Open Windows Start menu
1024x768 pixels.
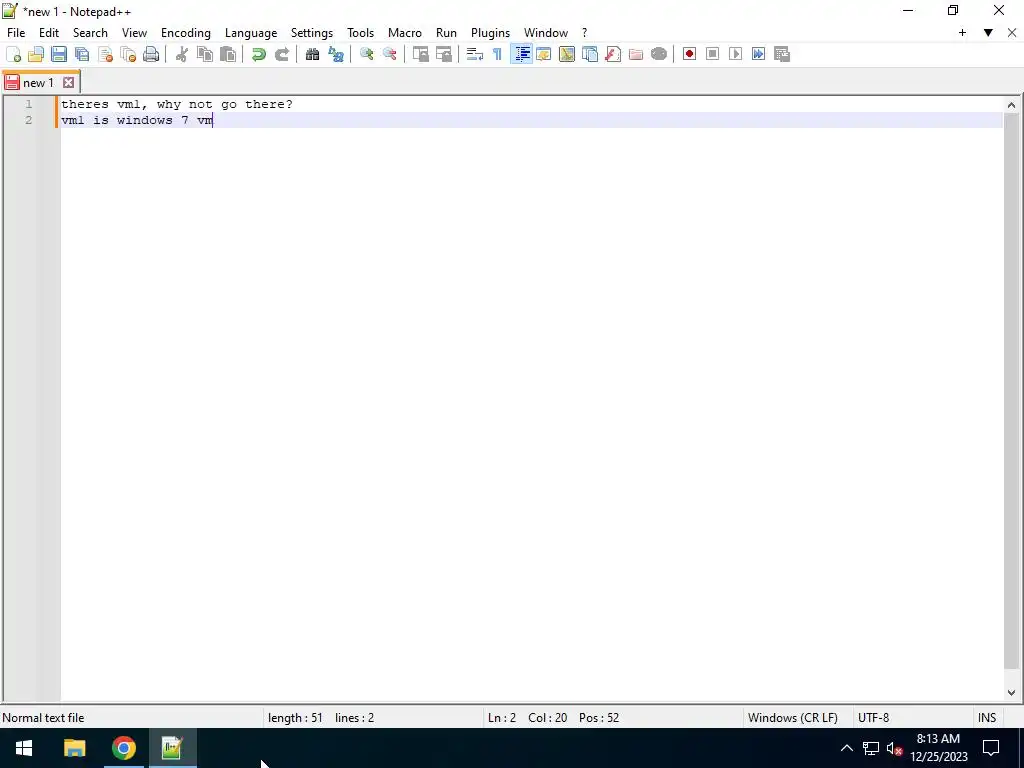pyautogui.click(x=24, y=748)
